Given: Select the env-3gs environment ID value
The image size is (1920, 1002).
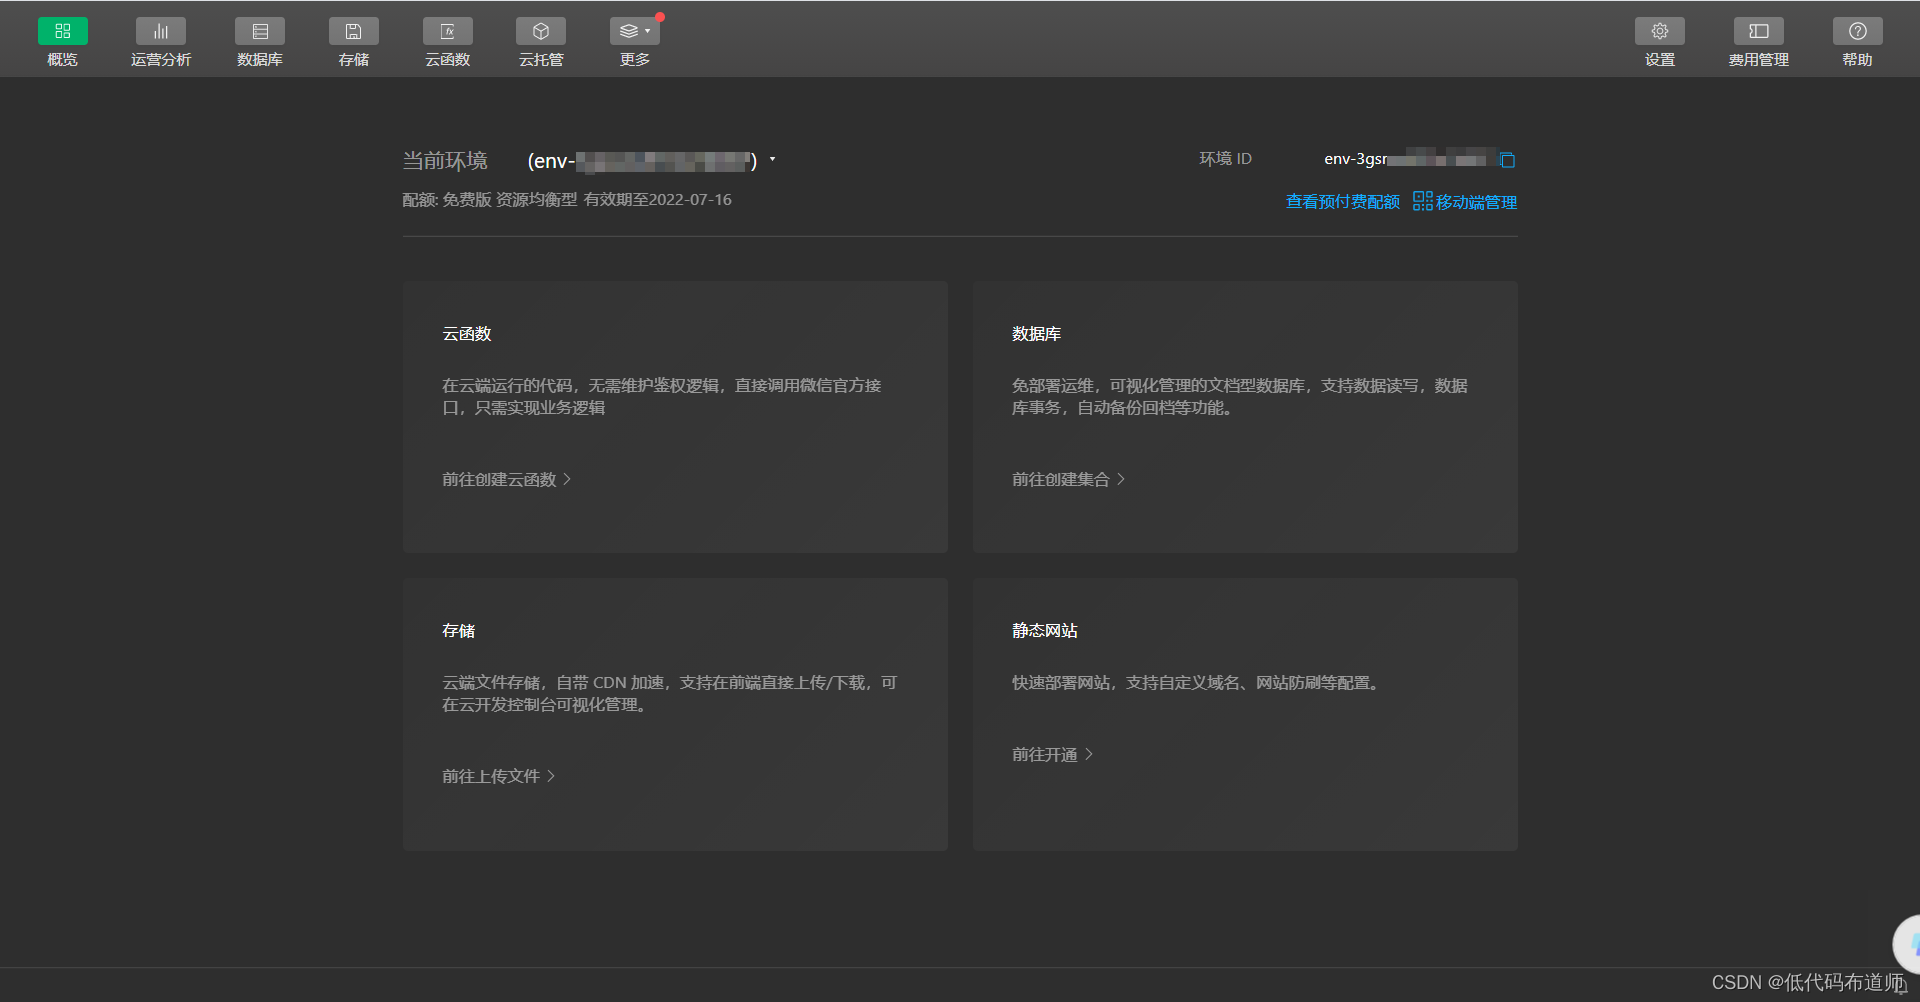Looking at the screenshot, I should [x=1405, y=159].
